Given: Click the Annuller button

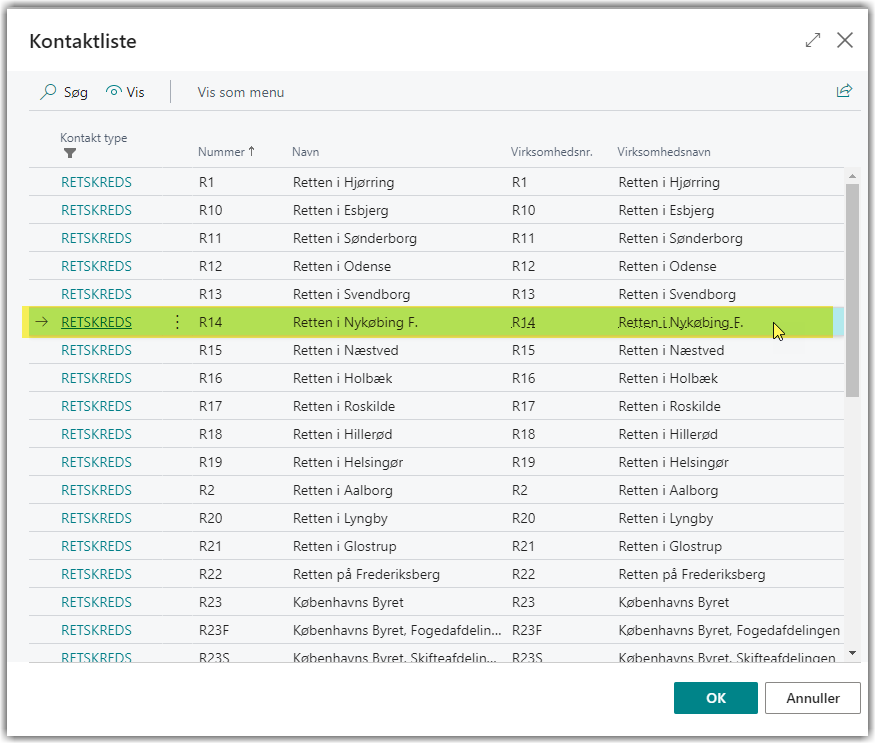Looking at the screenshot, I should tap(813, 698).
